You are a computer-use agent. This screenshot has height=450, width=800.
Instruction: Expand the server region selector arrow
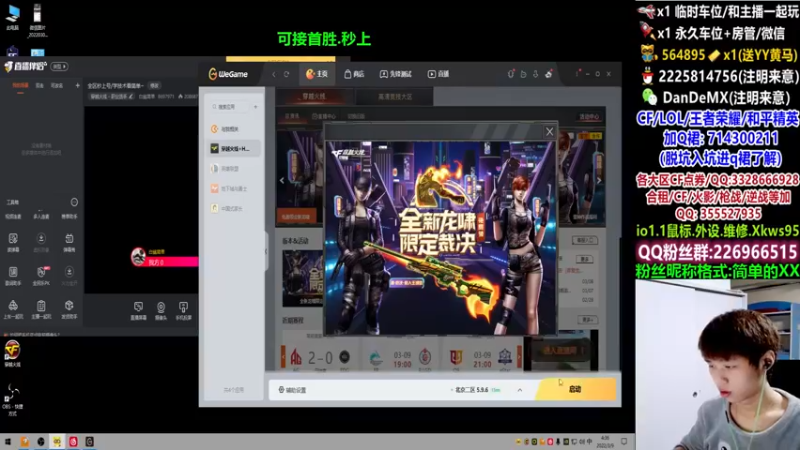pyautogui.click(x=520, y=390)
